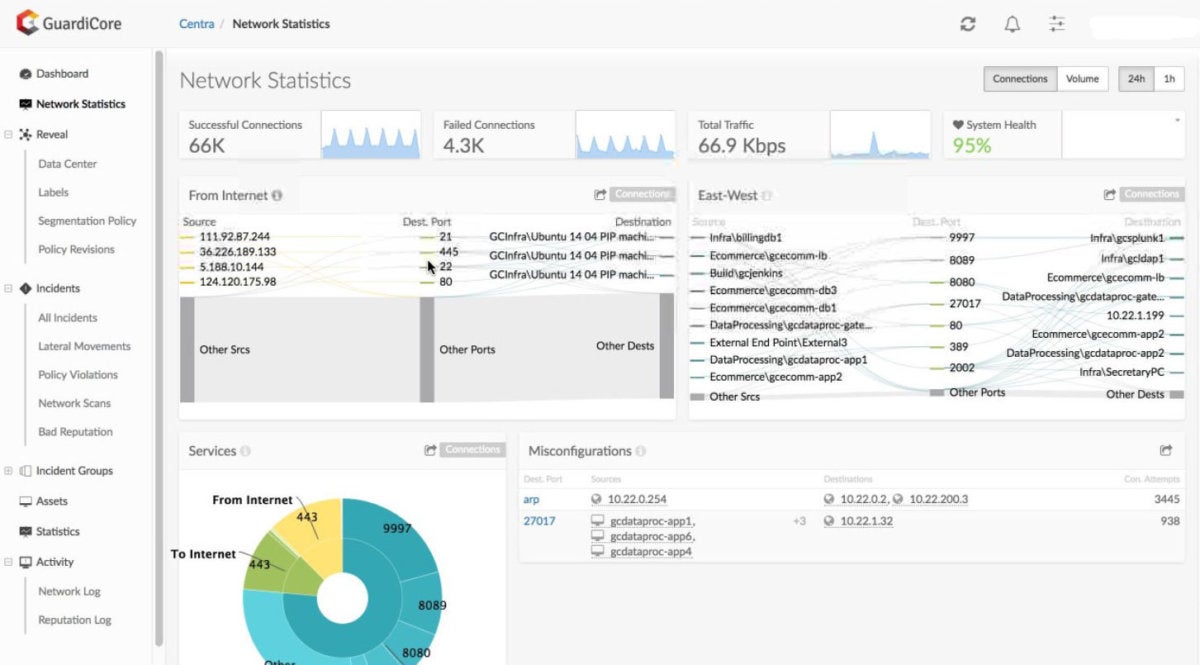Screen dimensions: 1200x665
Task: Click the Dashboard gauge icon in the sidebar
Action: 25,74
